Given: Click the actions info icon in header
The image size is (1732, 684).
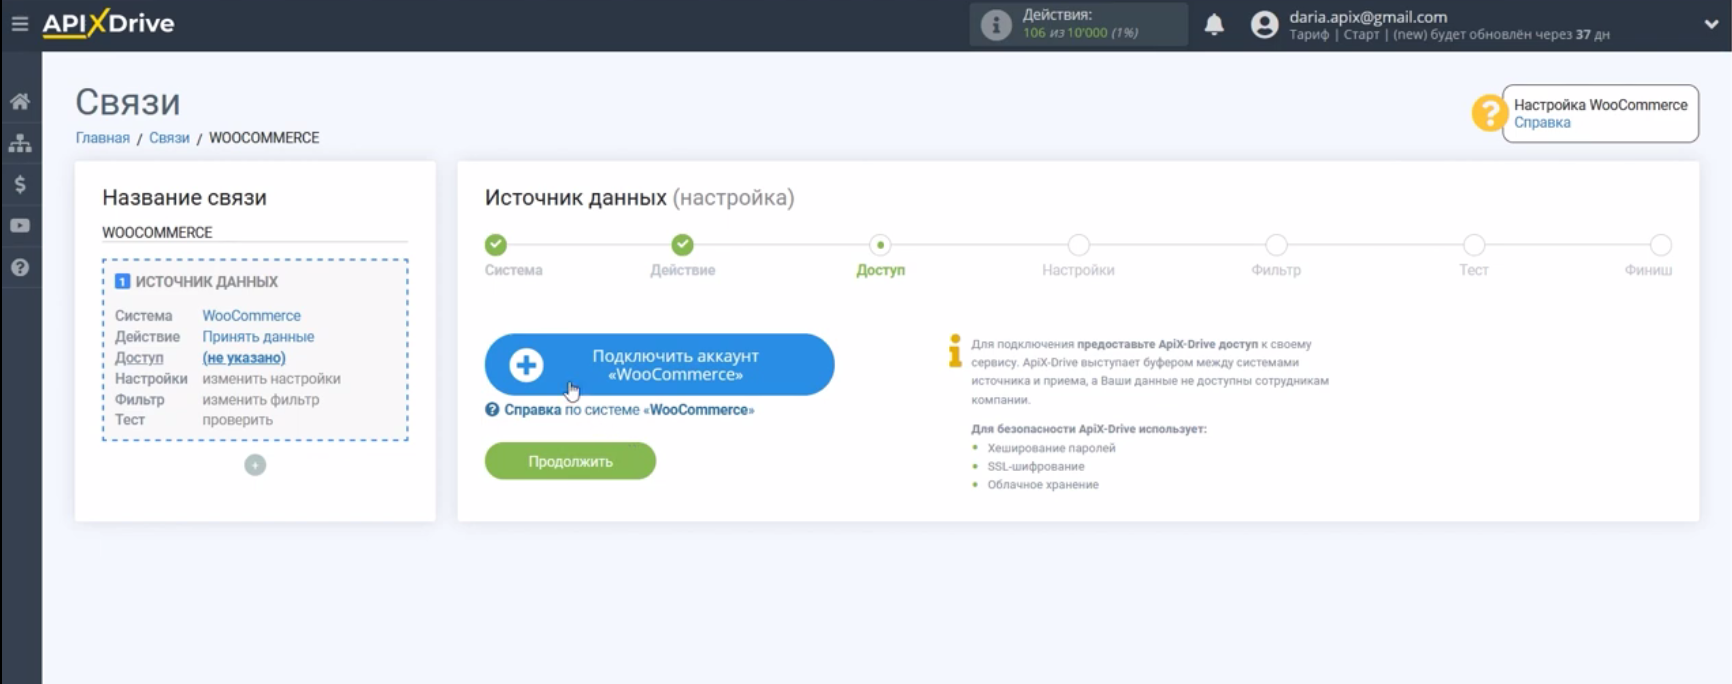Looking at the screenshot, I should point(996,24).
